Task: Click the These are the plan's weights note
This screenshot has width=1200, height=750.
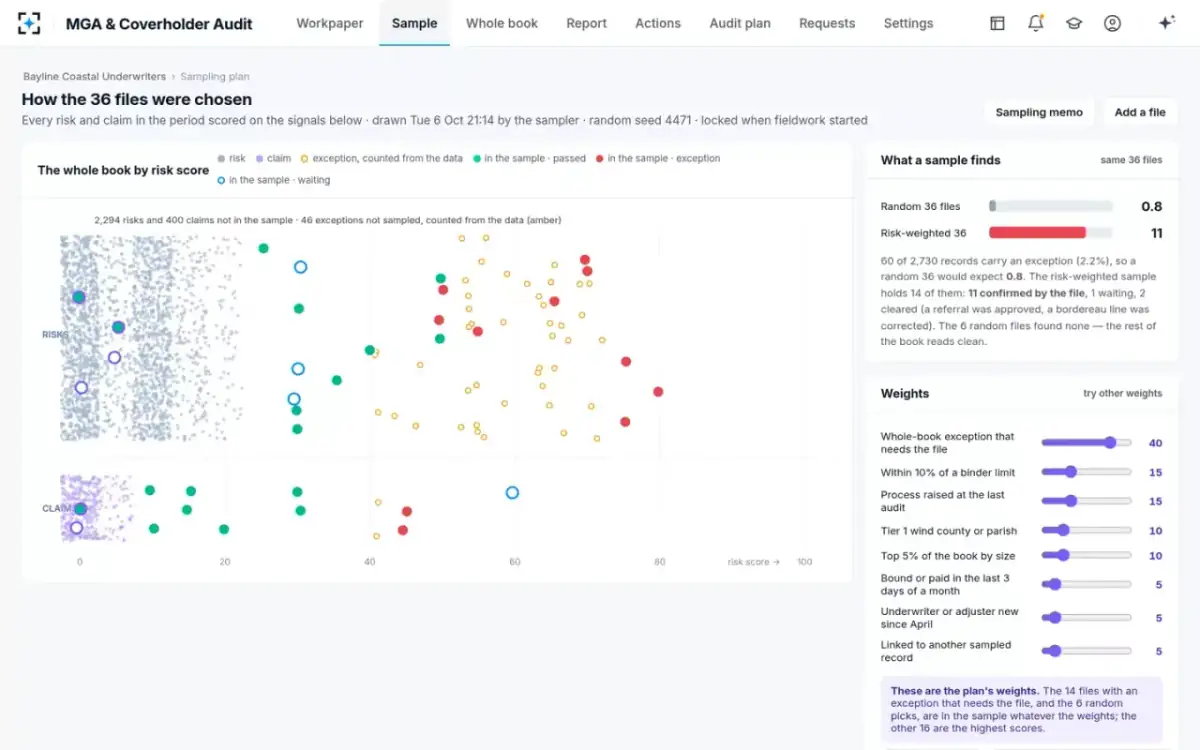Action: point(1021,712)
